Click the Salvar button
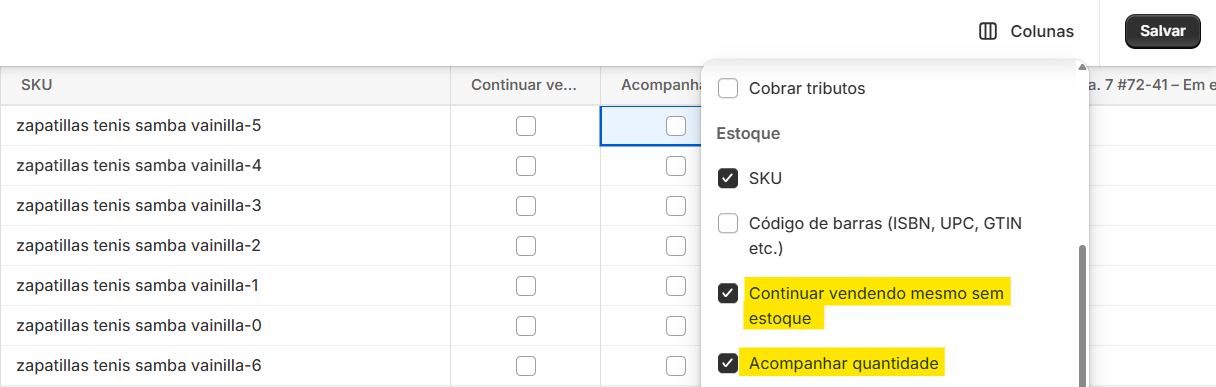 pos(1162,31)
